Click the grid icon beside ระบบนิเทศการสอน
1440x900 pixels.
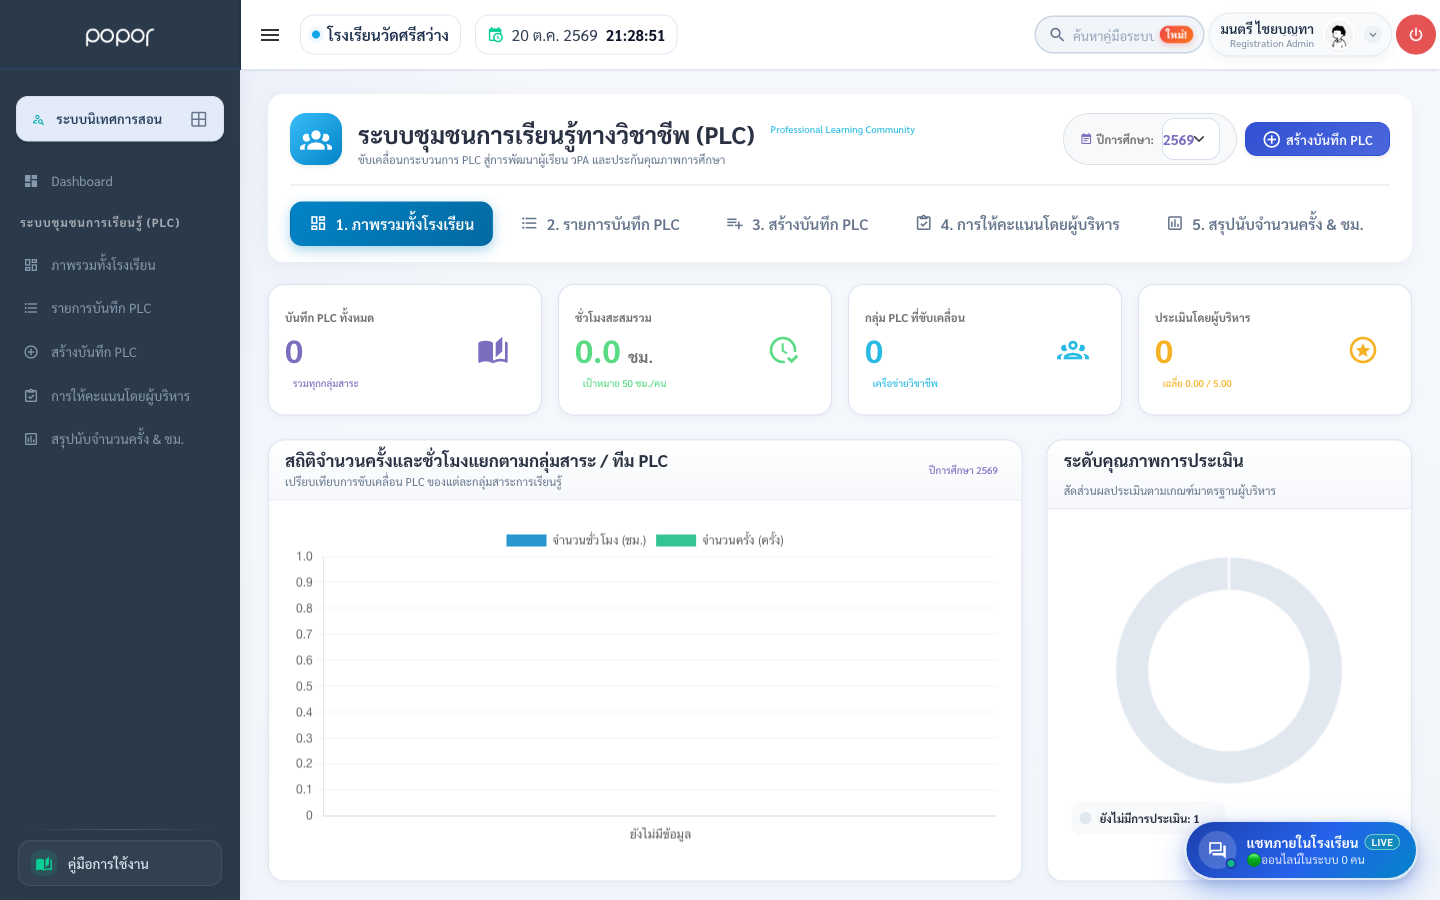pyautogui.click(x=199, y=119)
